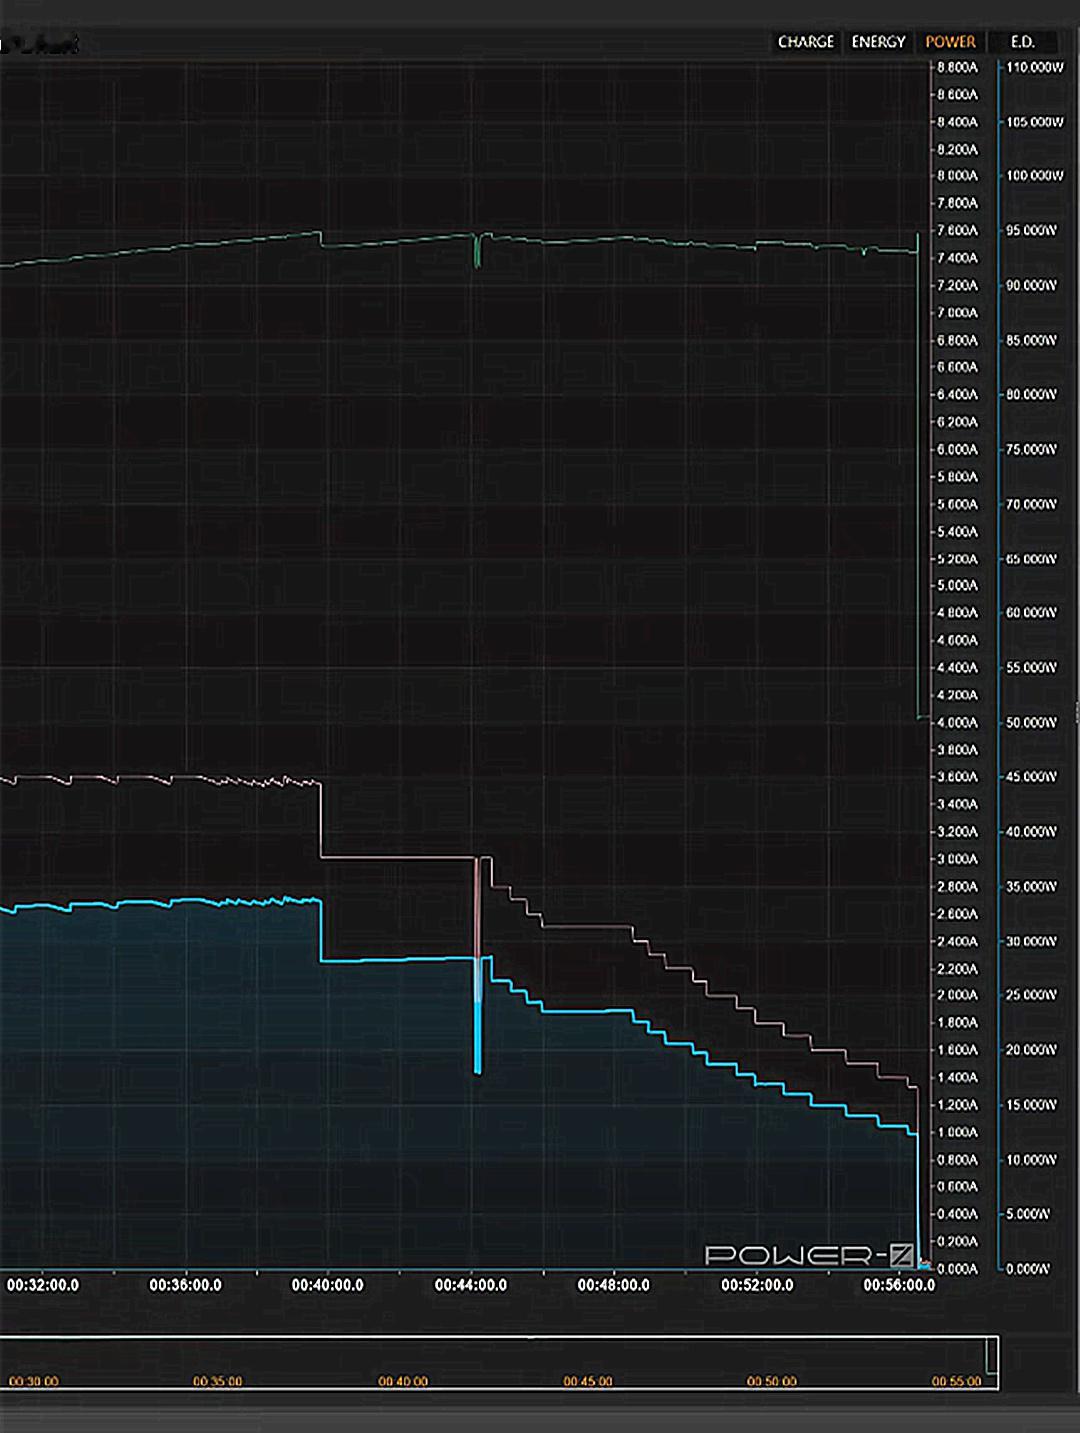The image size is (1080, 1433).
Task: Click the 8.800A current axis label
Action: click(958, 68)
